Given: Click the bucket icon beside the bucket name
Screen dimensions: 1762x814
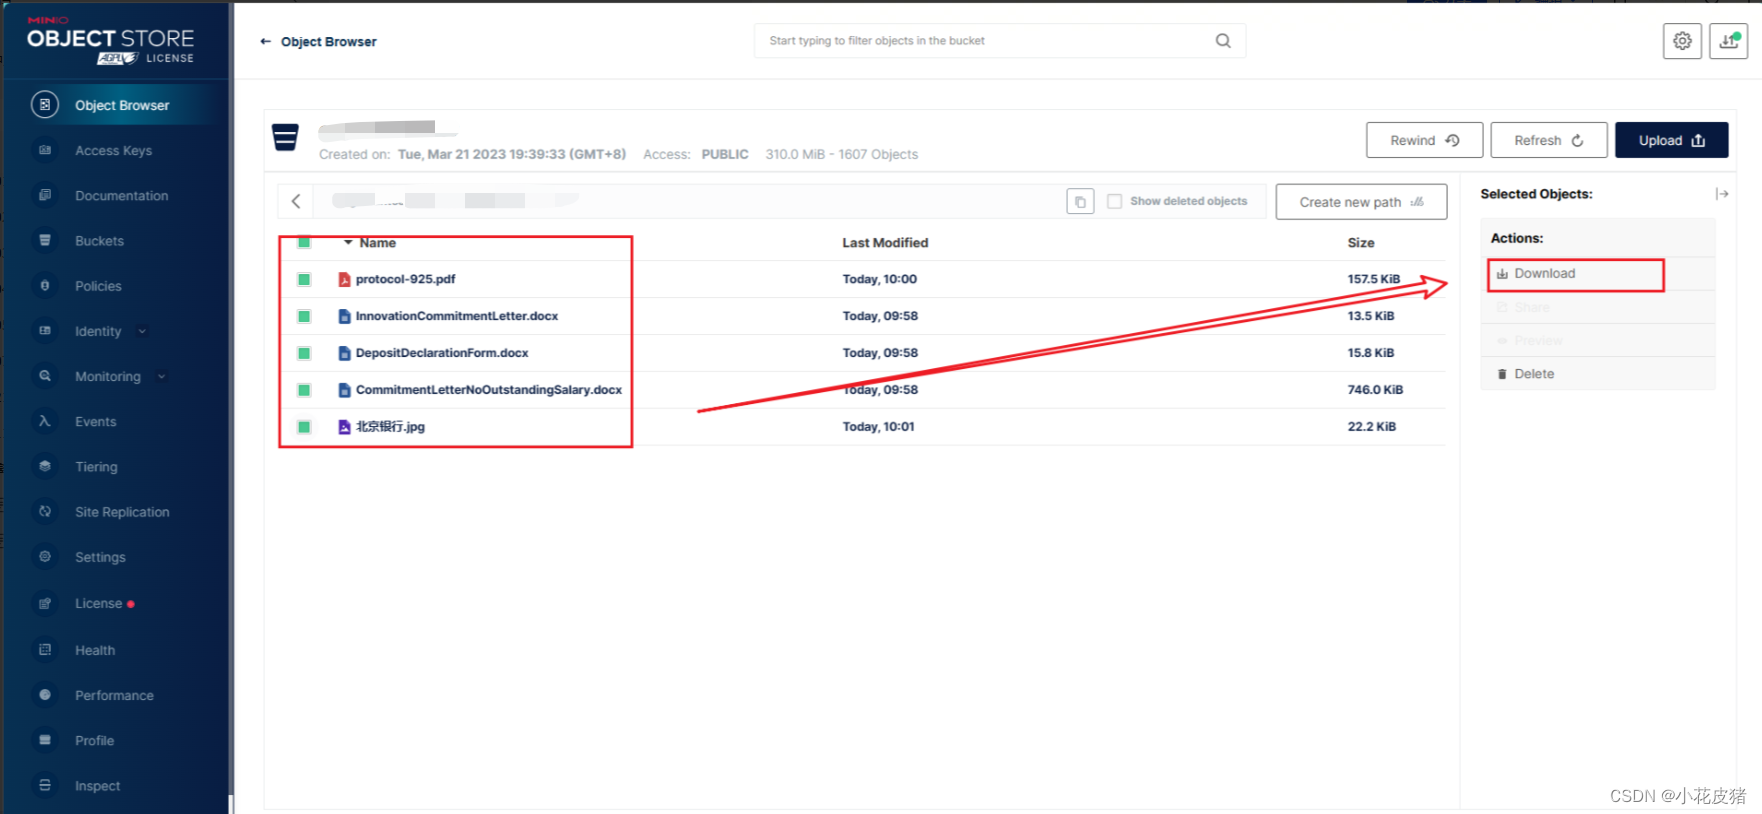Looking at the screenshot, I should pos(285,137).
